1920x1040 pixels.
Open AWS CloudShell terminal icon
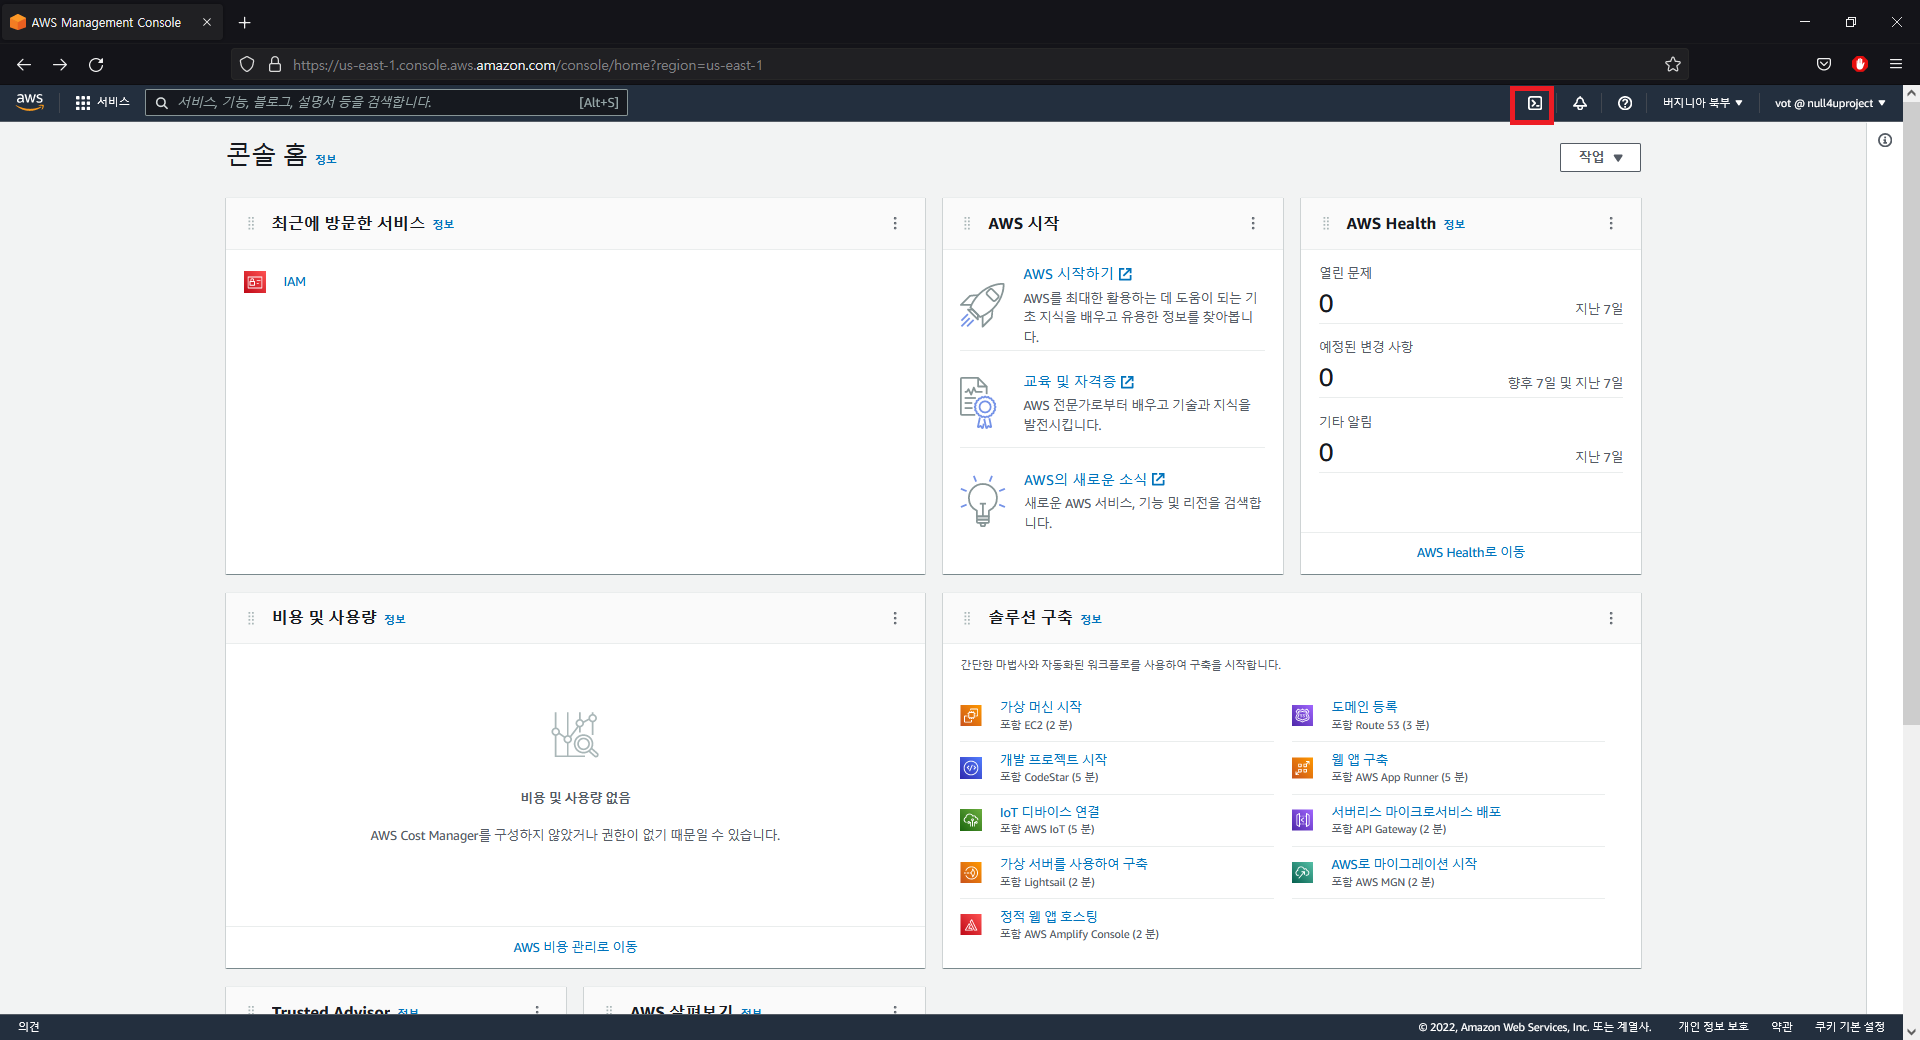[1534, 103]
